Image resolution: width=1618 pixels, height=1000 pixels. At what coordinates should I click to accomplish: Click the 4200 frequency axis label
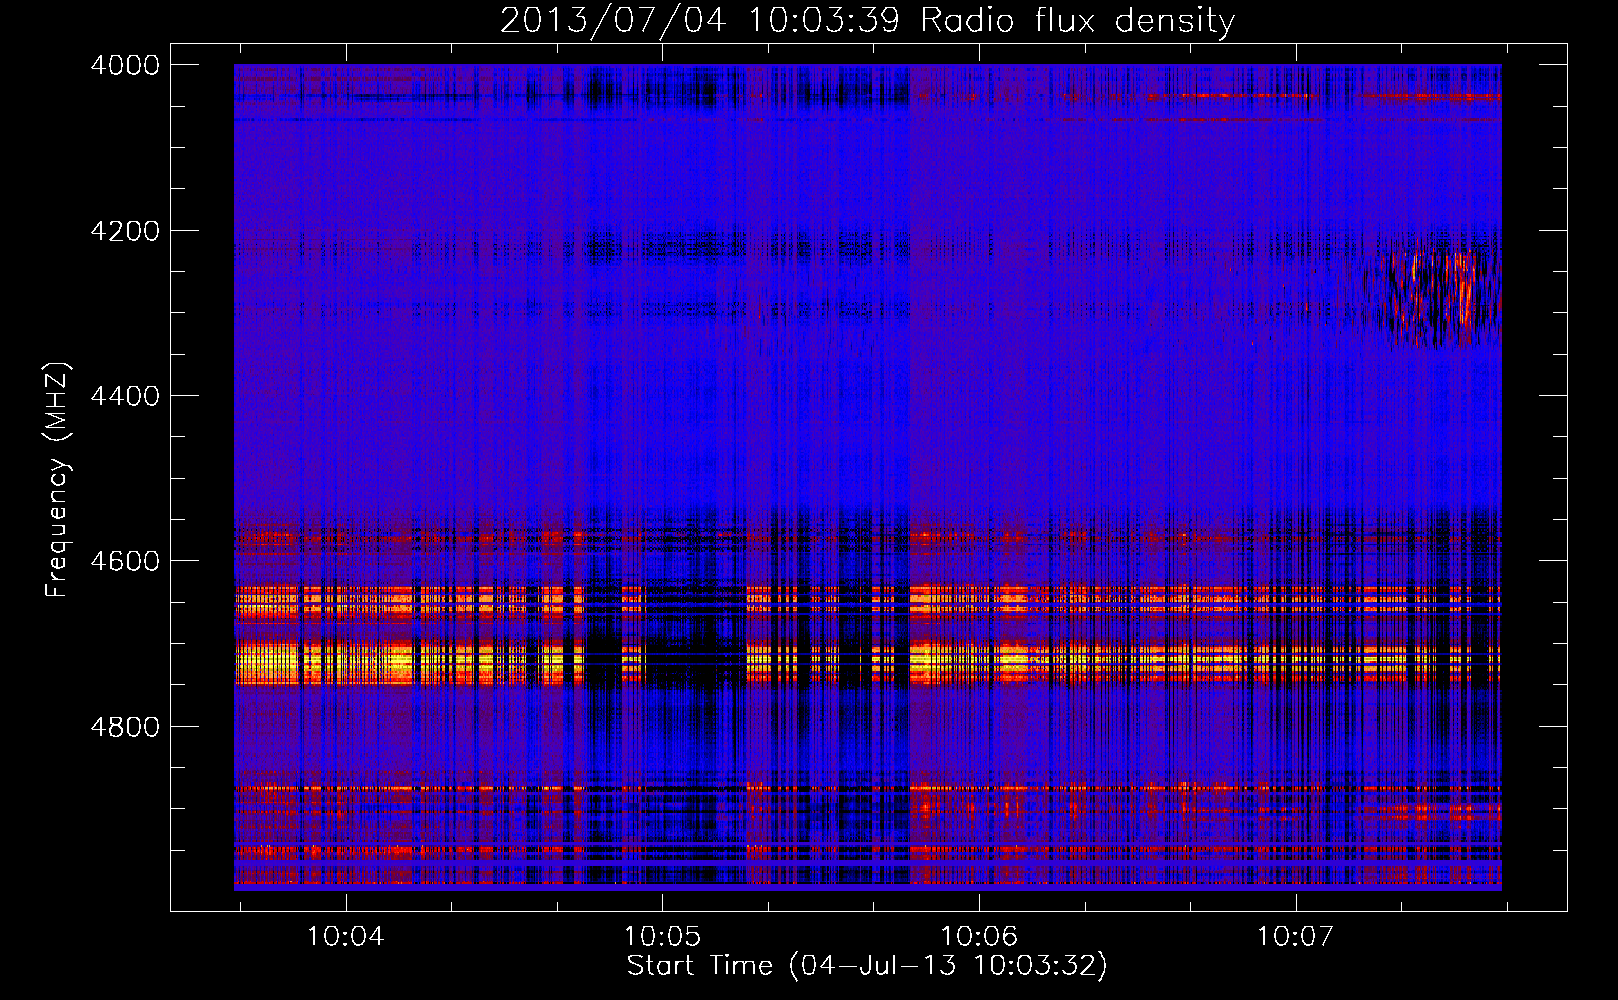(x=125, y=231)
